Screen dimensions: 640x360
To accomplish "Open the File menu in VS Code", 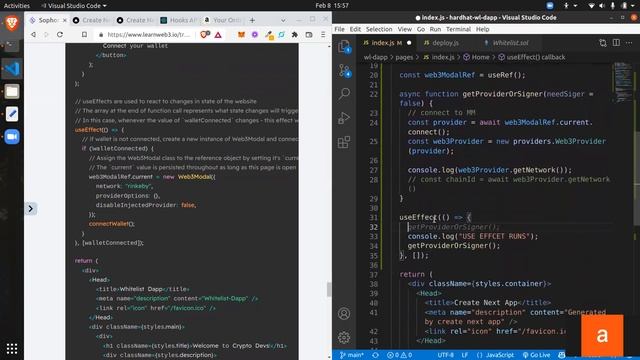I will pos(339,29).
